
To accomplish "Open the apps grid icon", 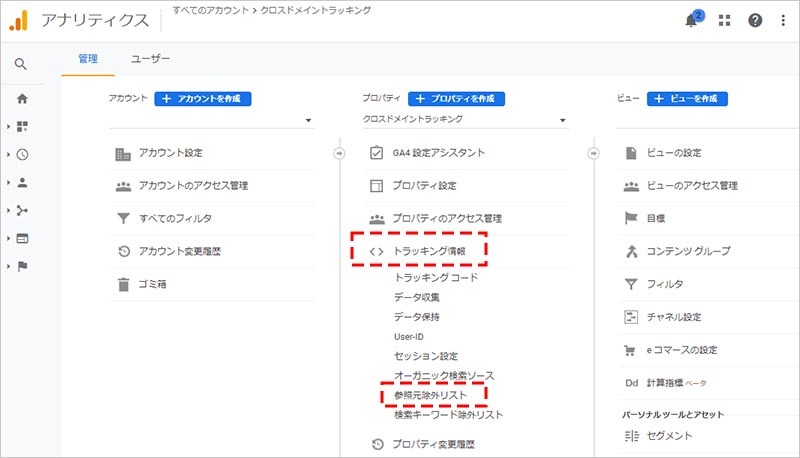I will [x=725, y=21].
